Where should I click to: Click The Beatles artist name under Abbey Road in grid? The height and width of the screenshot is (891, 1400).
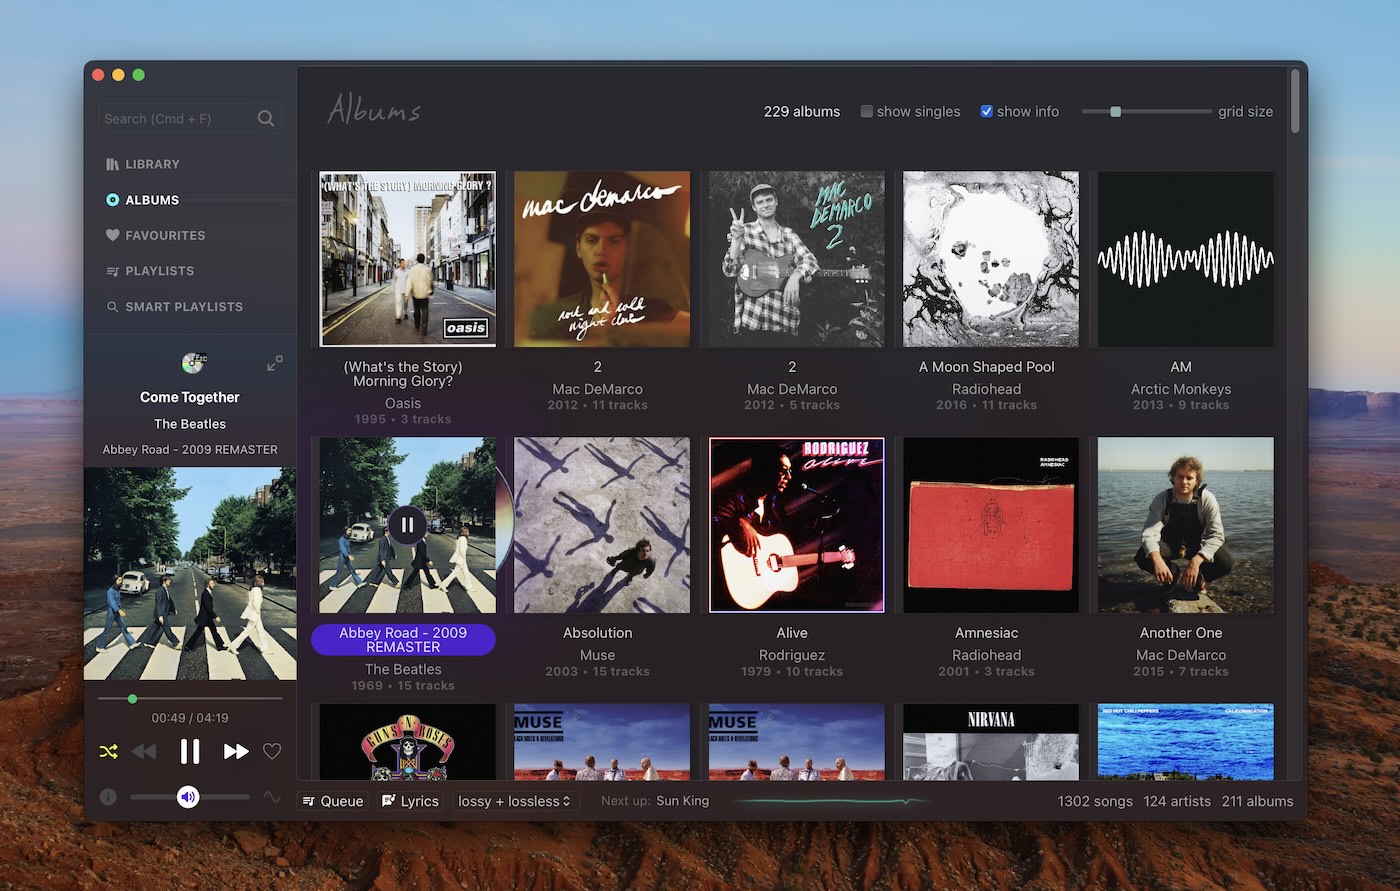(x=403, y=669)
